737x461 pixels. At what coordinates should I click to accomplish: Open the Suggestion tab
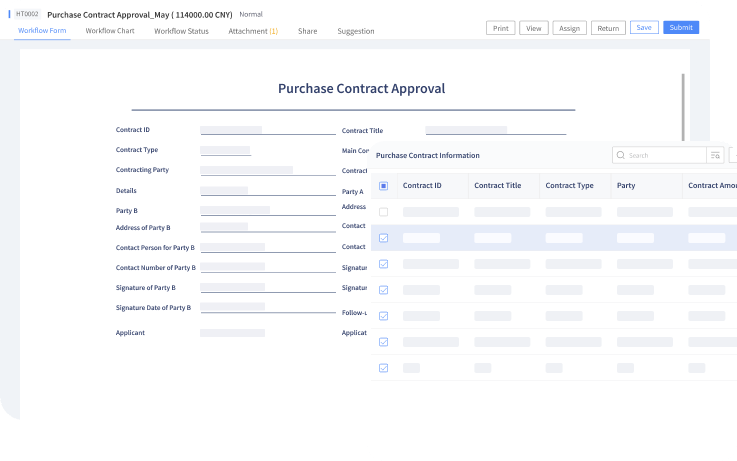pos(356,31)
